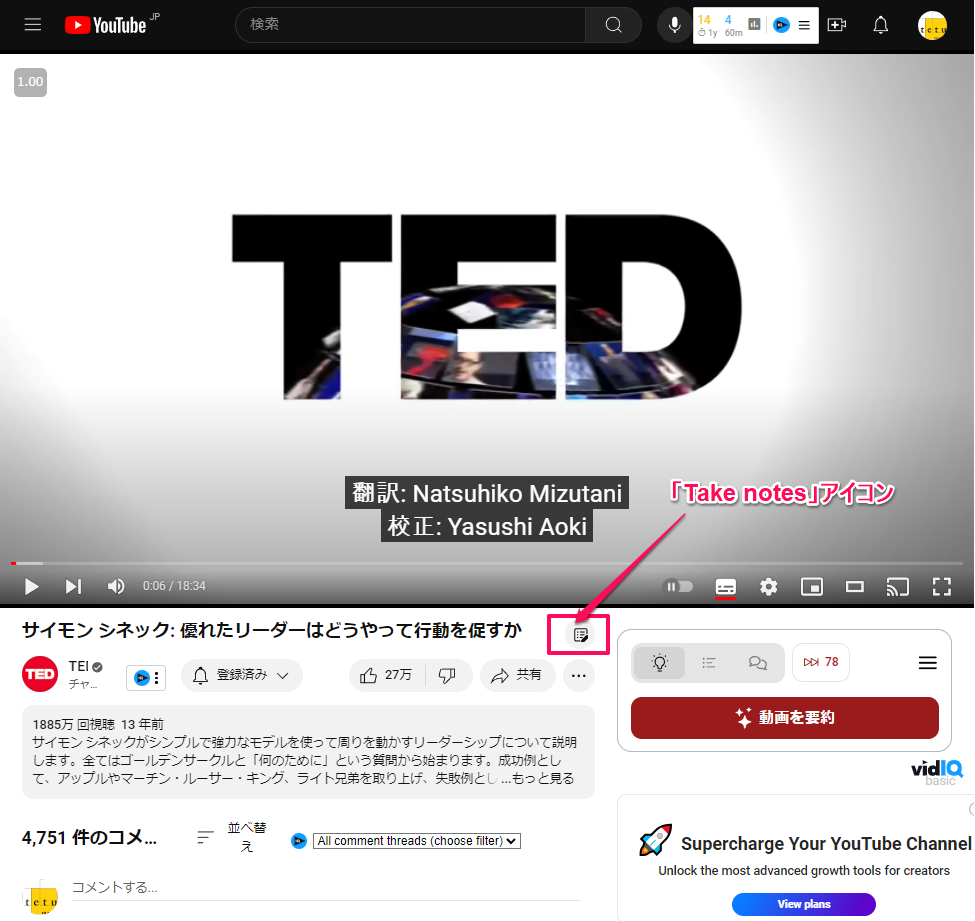Screen dimensions: 975x921
Task: Click the 1.00 playback speed badge
Action: point(30,82)
